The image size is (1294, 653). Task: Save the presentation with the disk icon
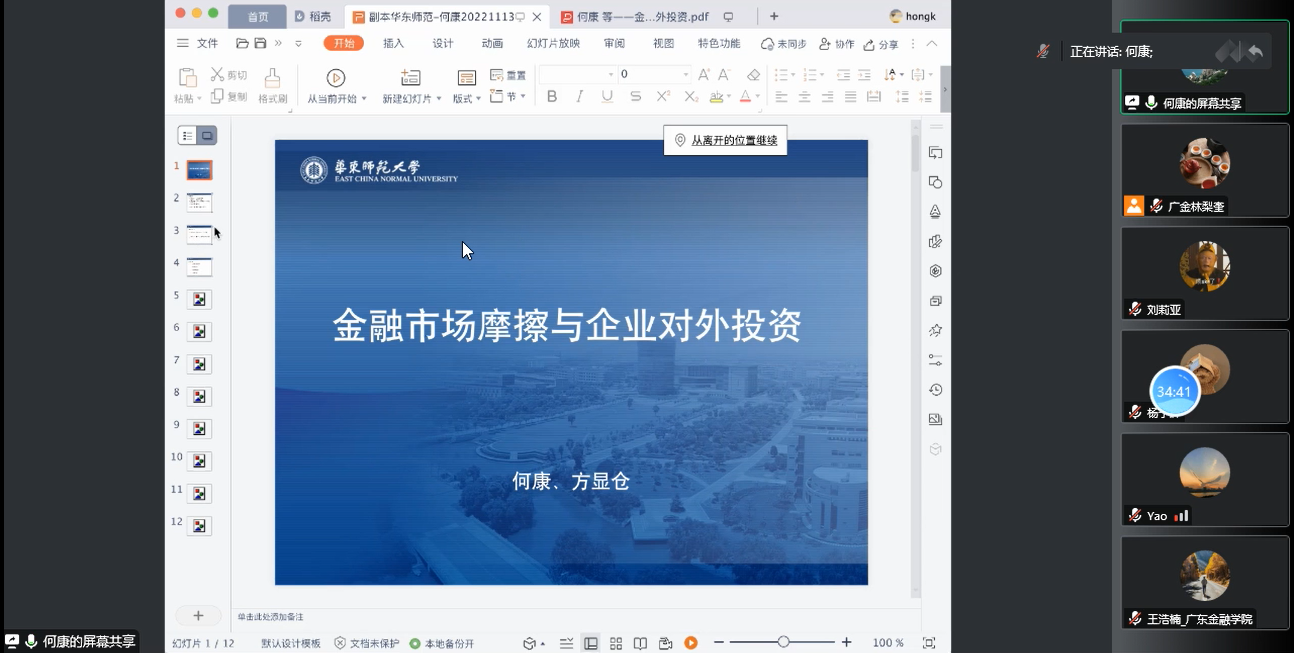tap(260, 44)
